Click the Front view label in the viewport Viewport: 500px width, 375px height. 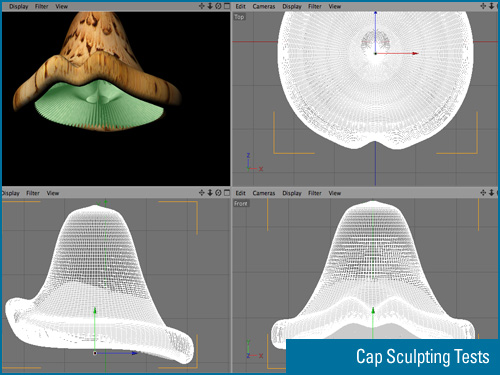click(x=241, y=203)
